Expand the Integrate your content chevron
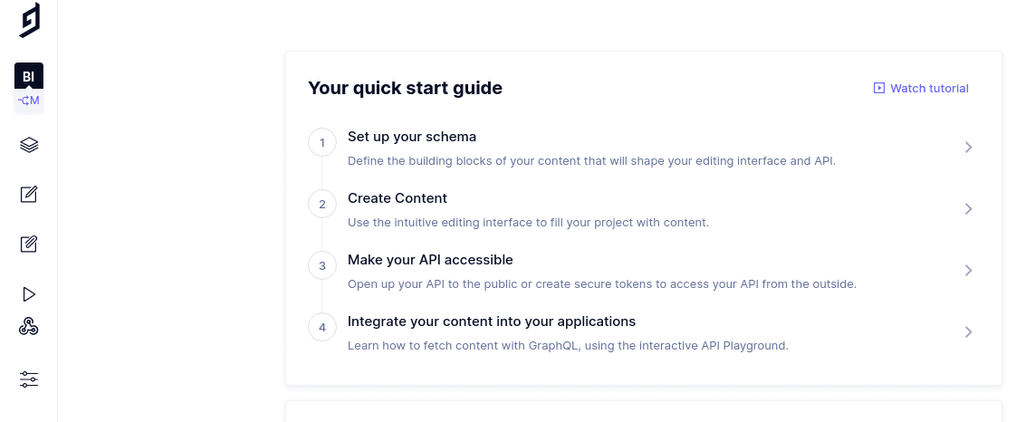1024x422 pixels. click(968, 332)
